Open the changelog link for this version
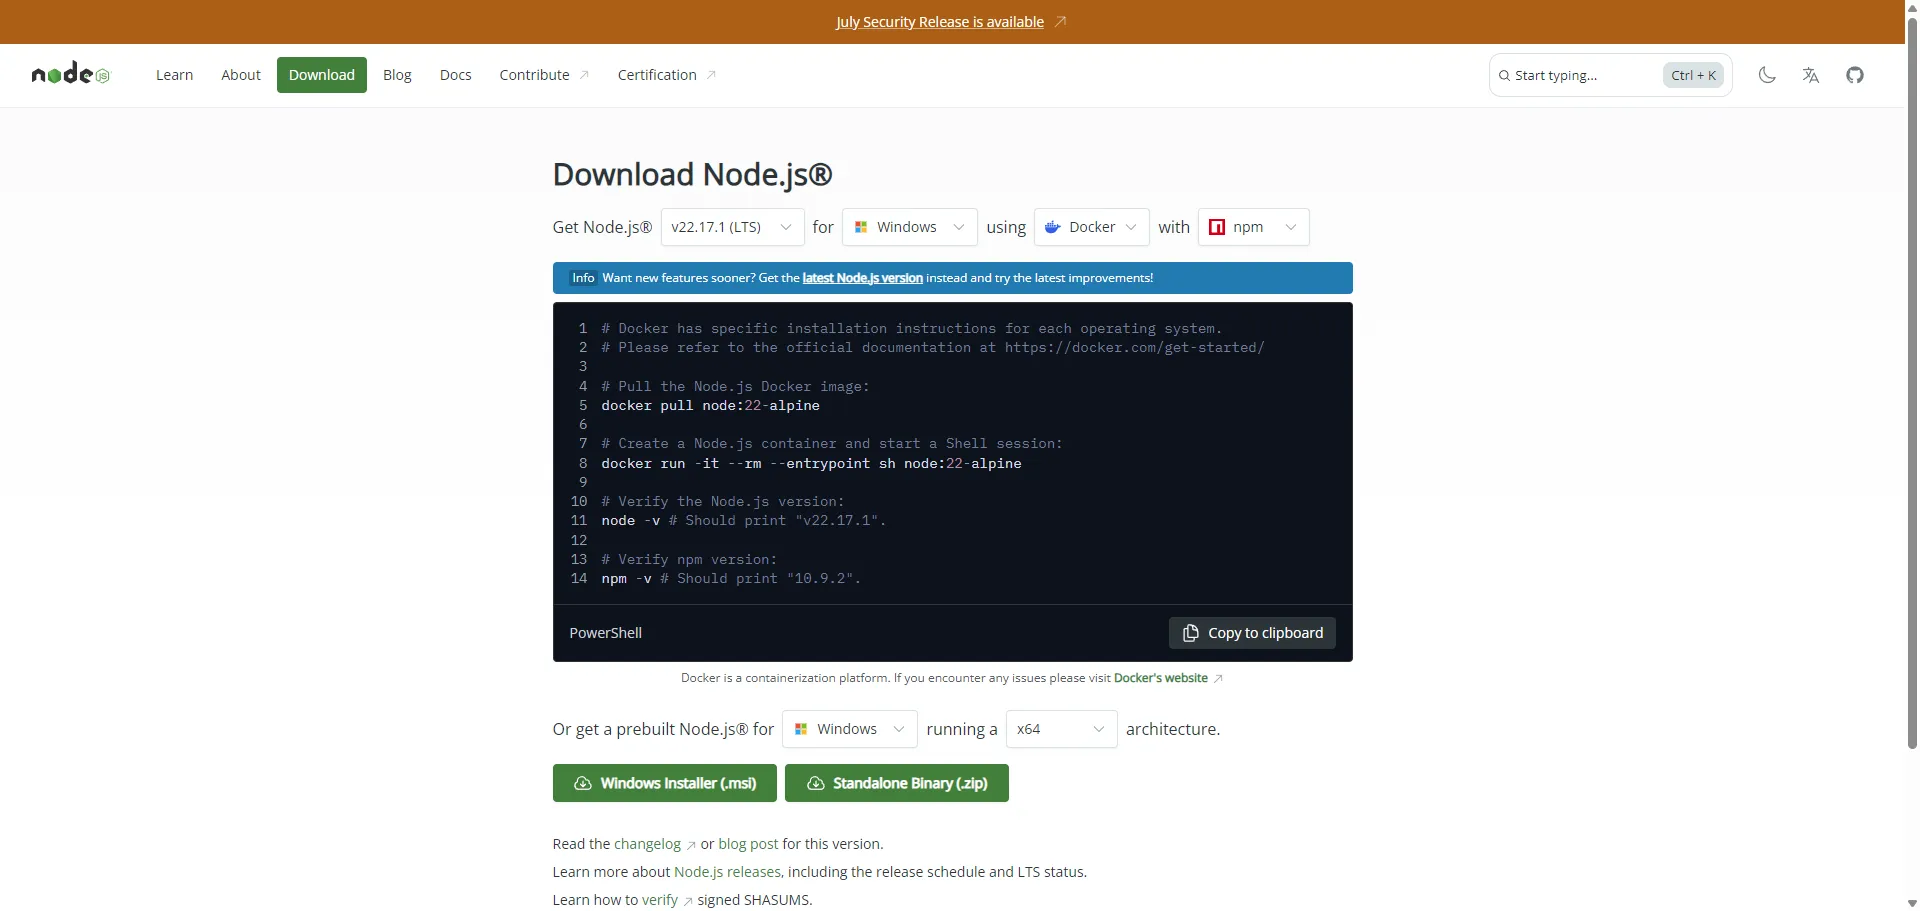The width and height of the screenshot is (1920, 911). (x=647, y=843)
